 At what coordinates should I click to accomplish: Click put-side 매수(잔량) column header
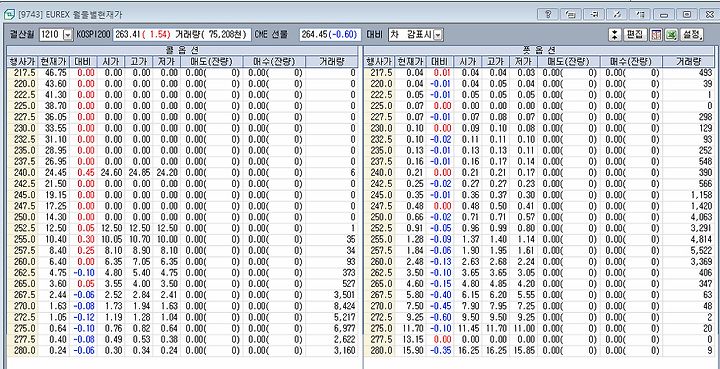(x=631, y=62)
